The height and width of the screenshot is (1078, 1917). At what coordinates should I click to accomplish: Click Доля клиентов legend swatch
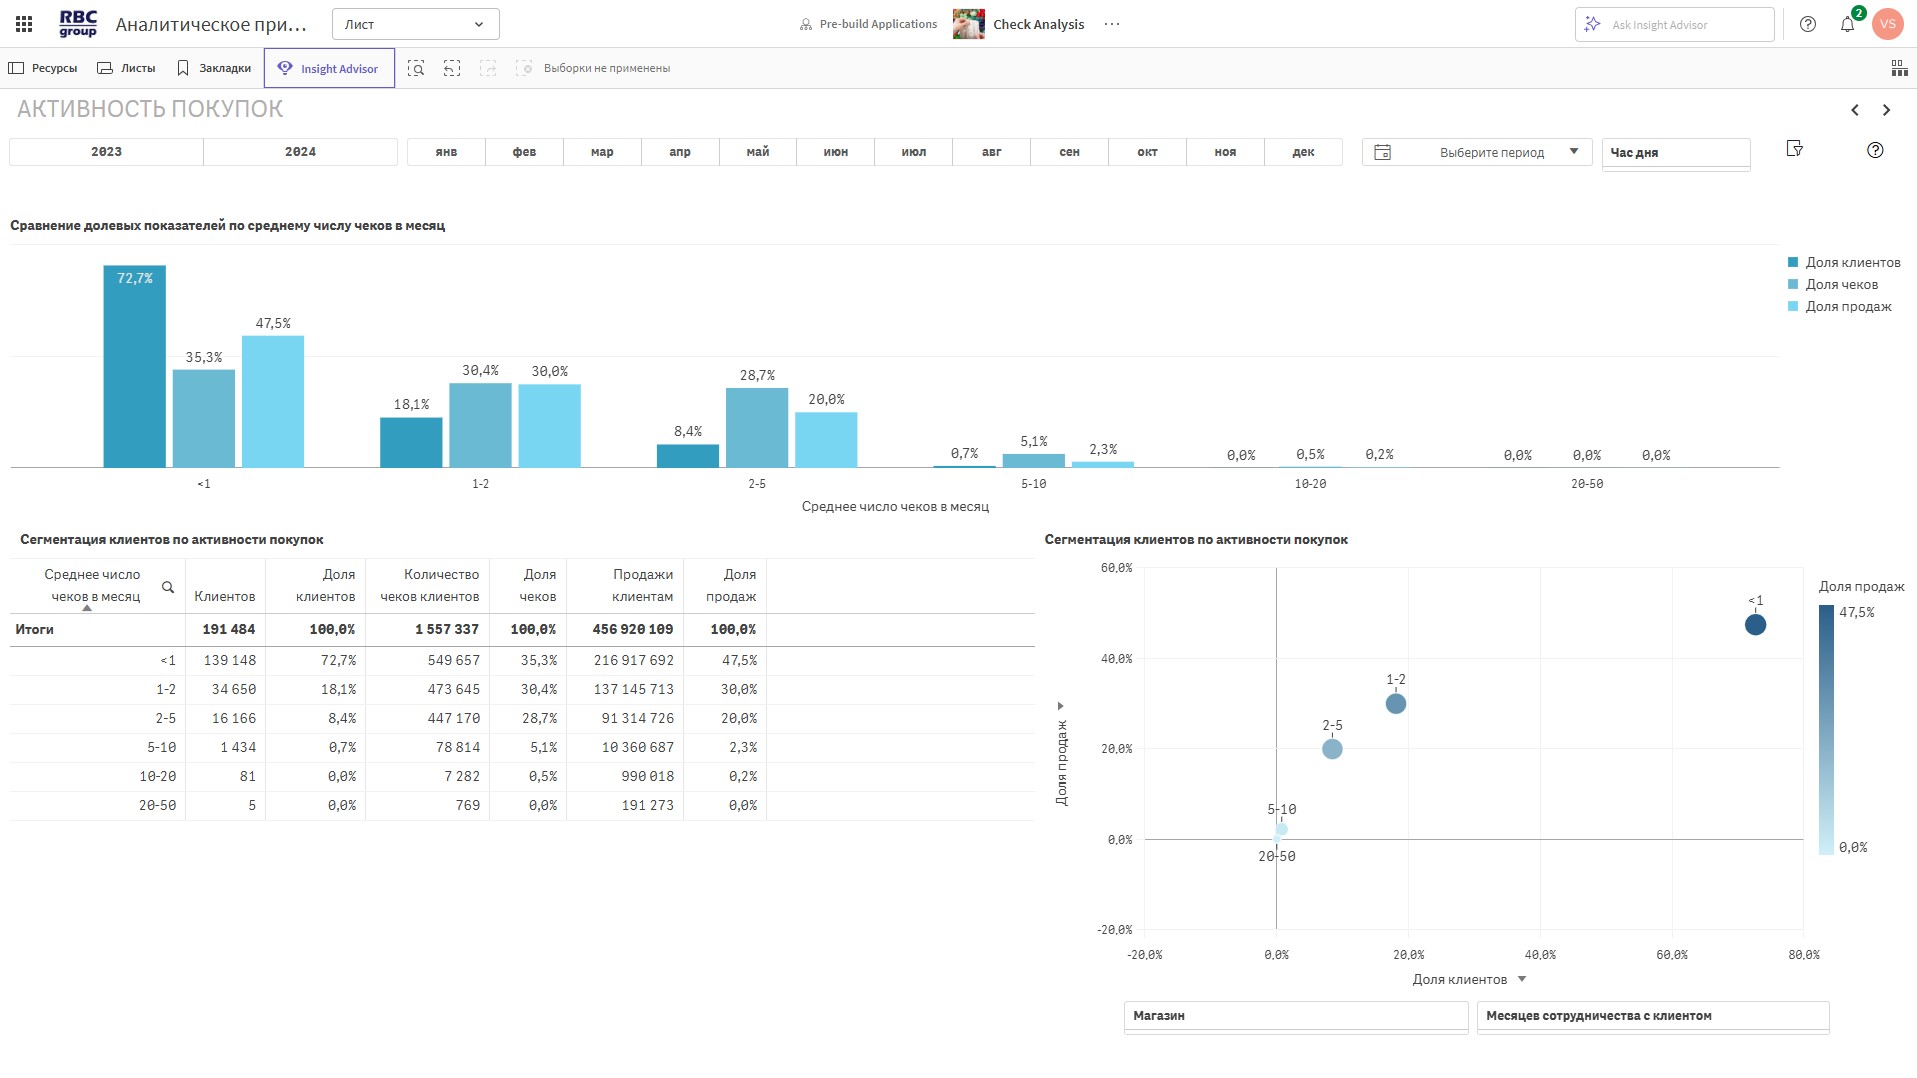[1793, 262]
